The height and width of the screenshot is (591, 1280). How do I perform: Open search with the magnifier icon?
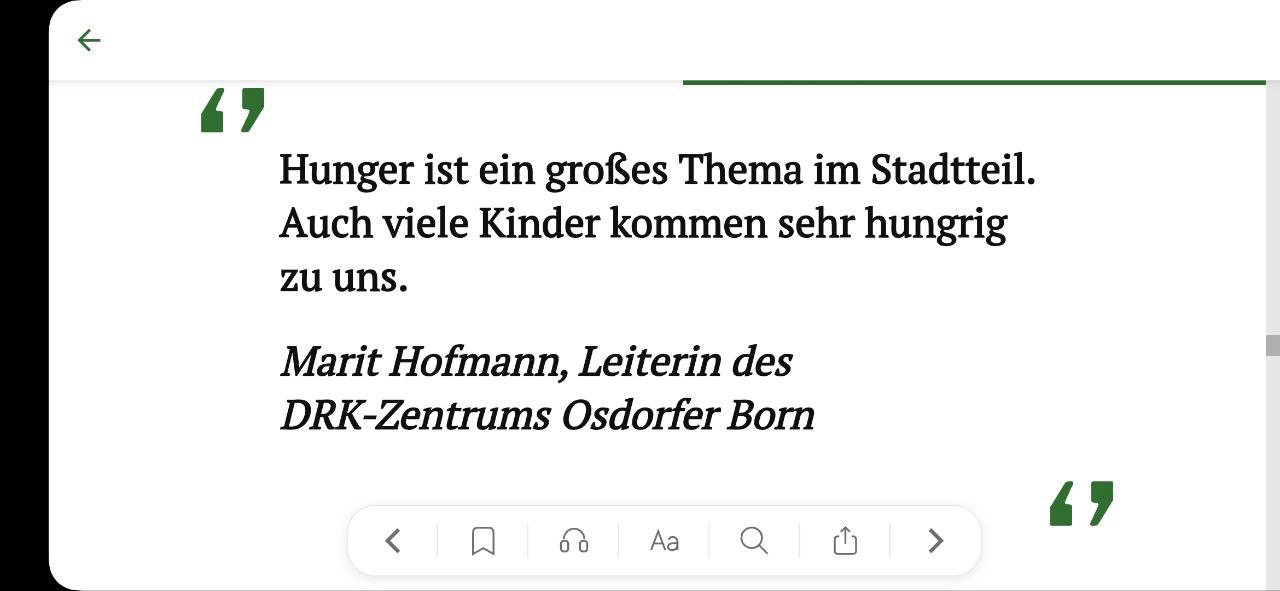(x=754, y=541)
